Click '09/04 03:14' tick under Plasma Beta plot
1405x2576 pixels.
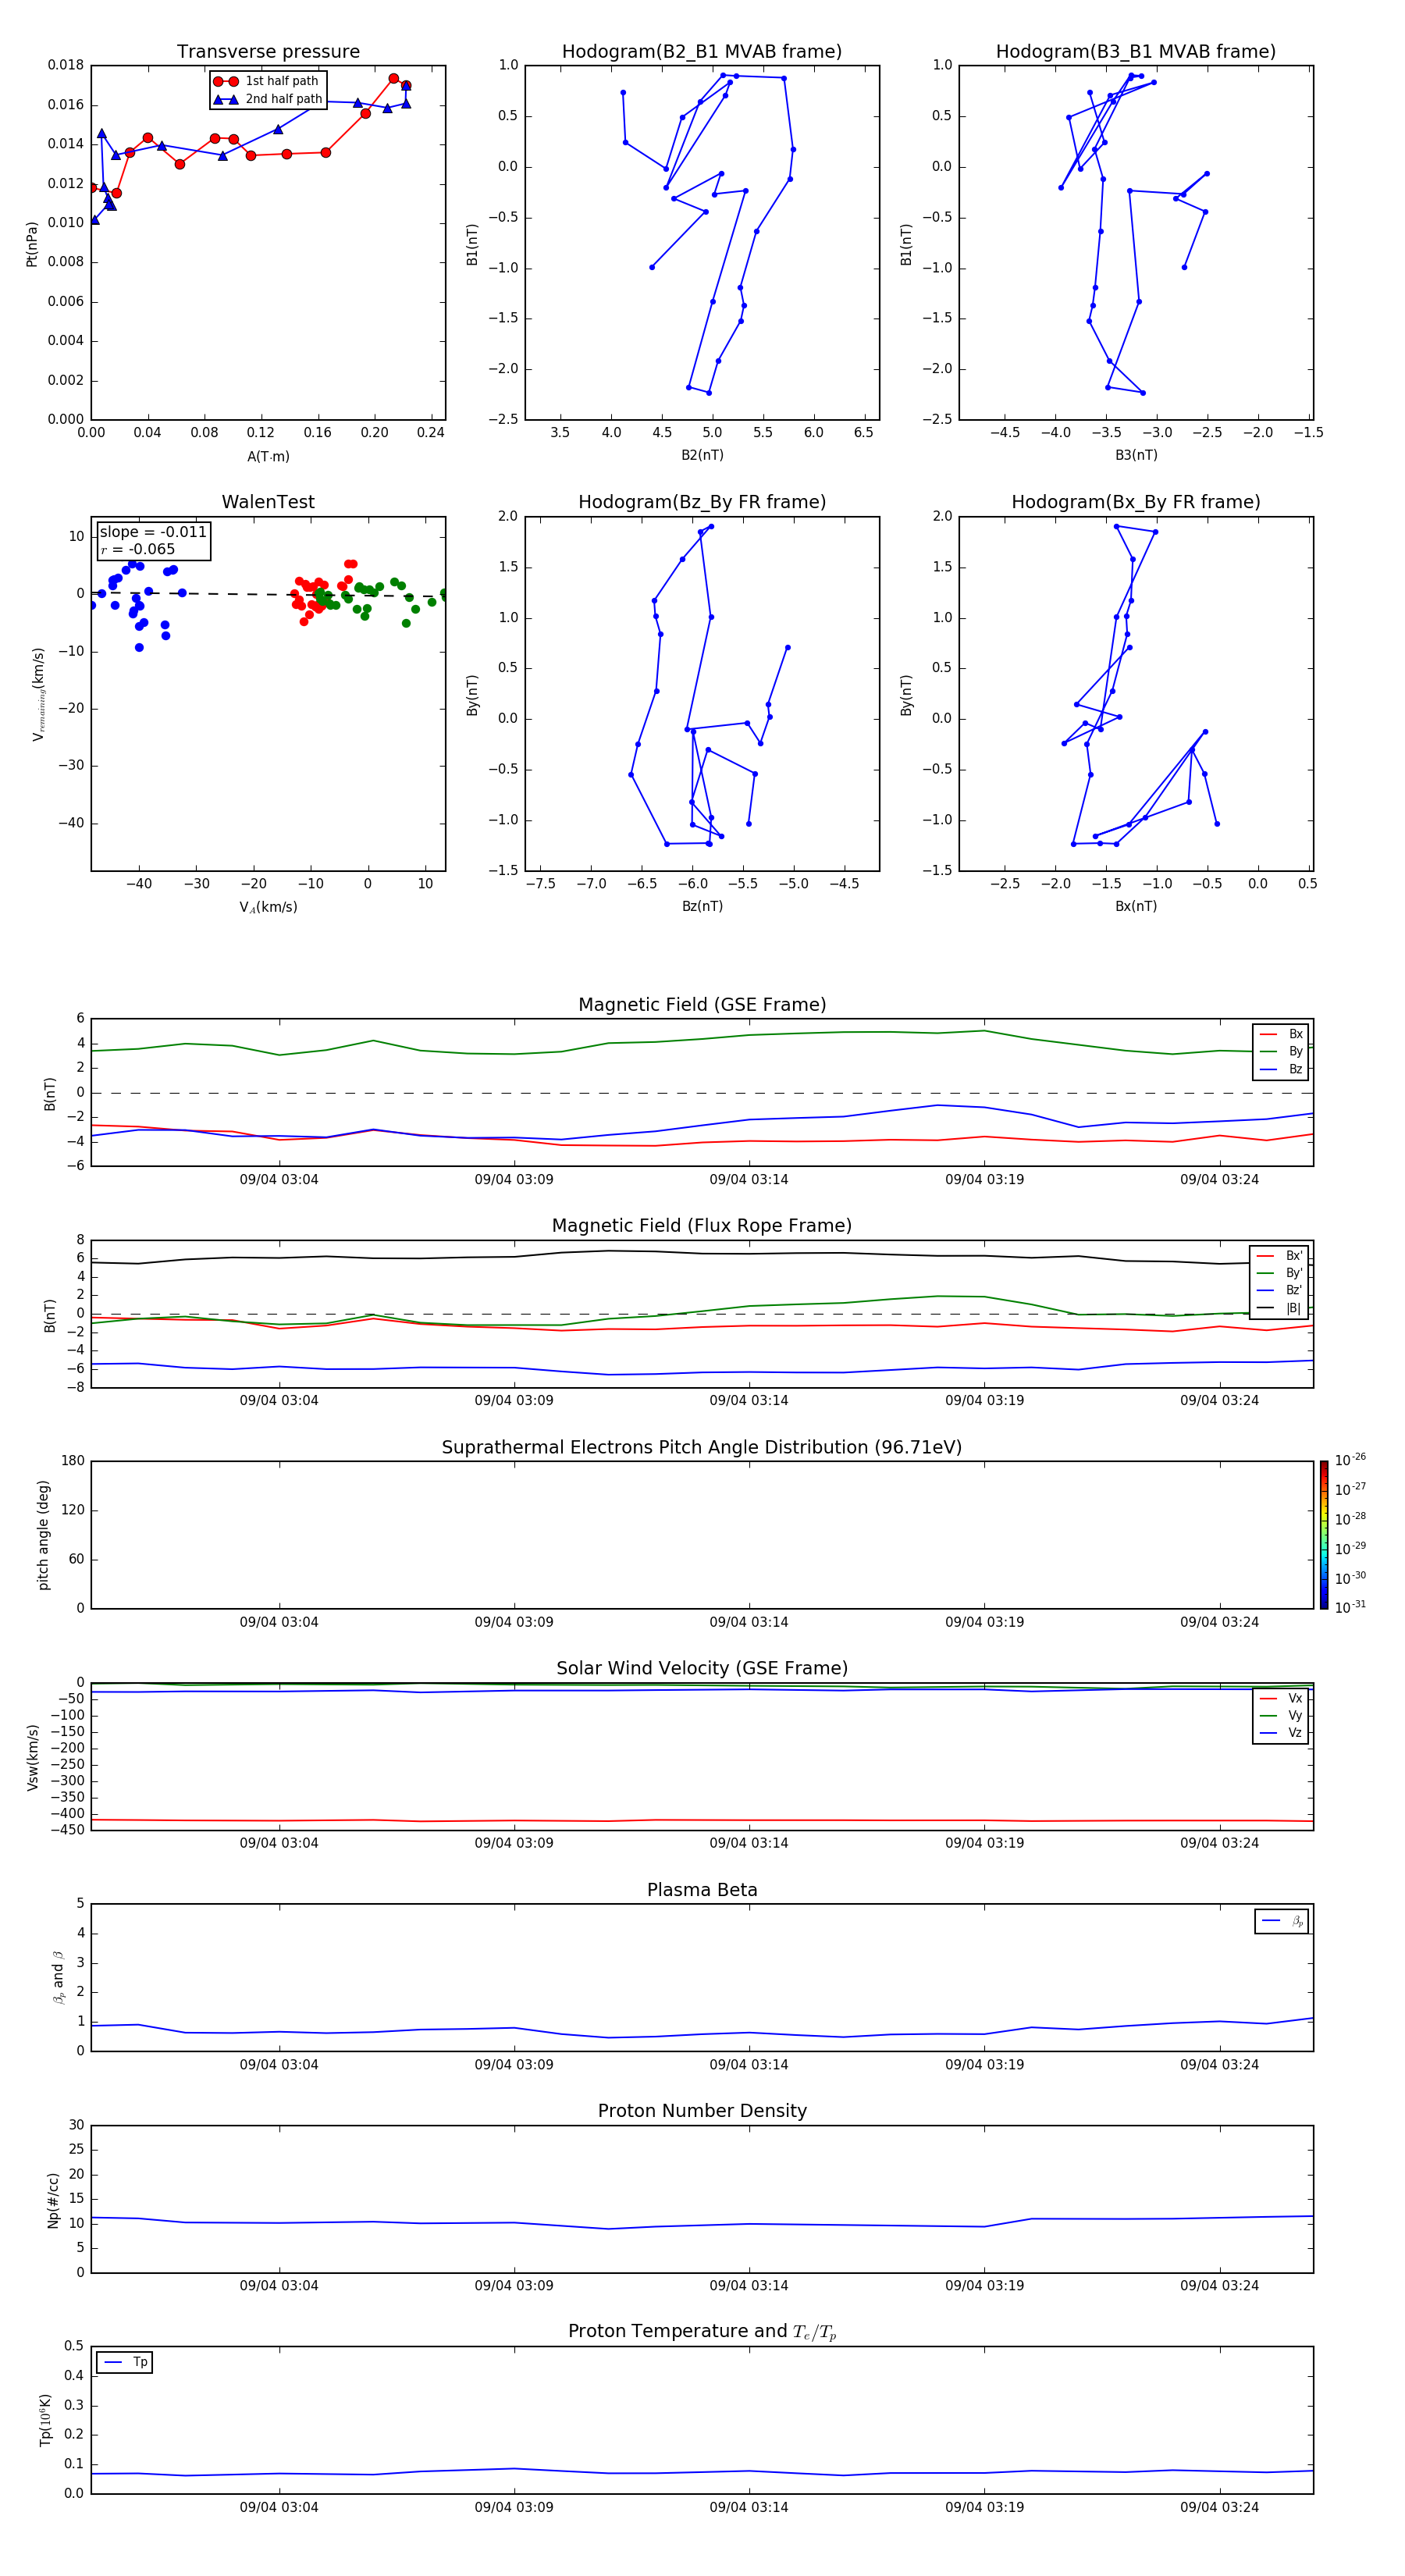click(x=749, y=2064)
